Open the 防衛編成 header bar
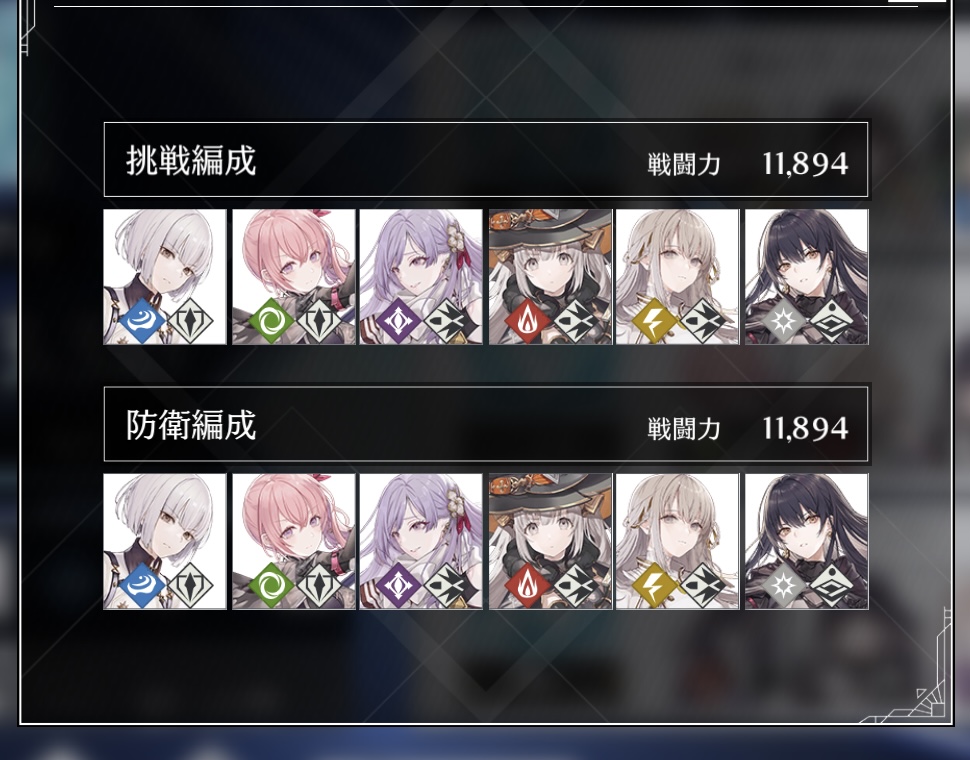Image resolution: width=970 pixels, height=760 pixels. (x=486, y=424)
